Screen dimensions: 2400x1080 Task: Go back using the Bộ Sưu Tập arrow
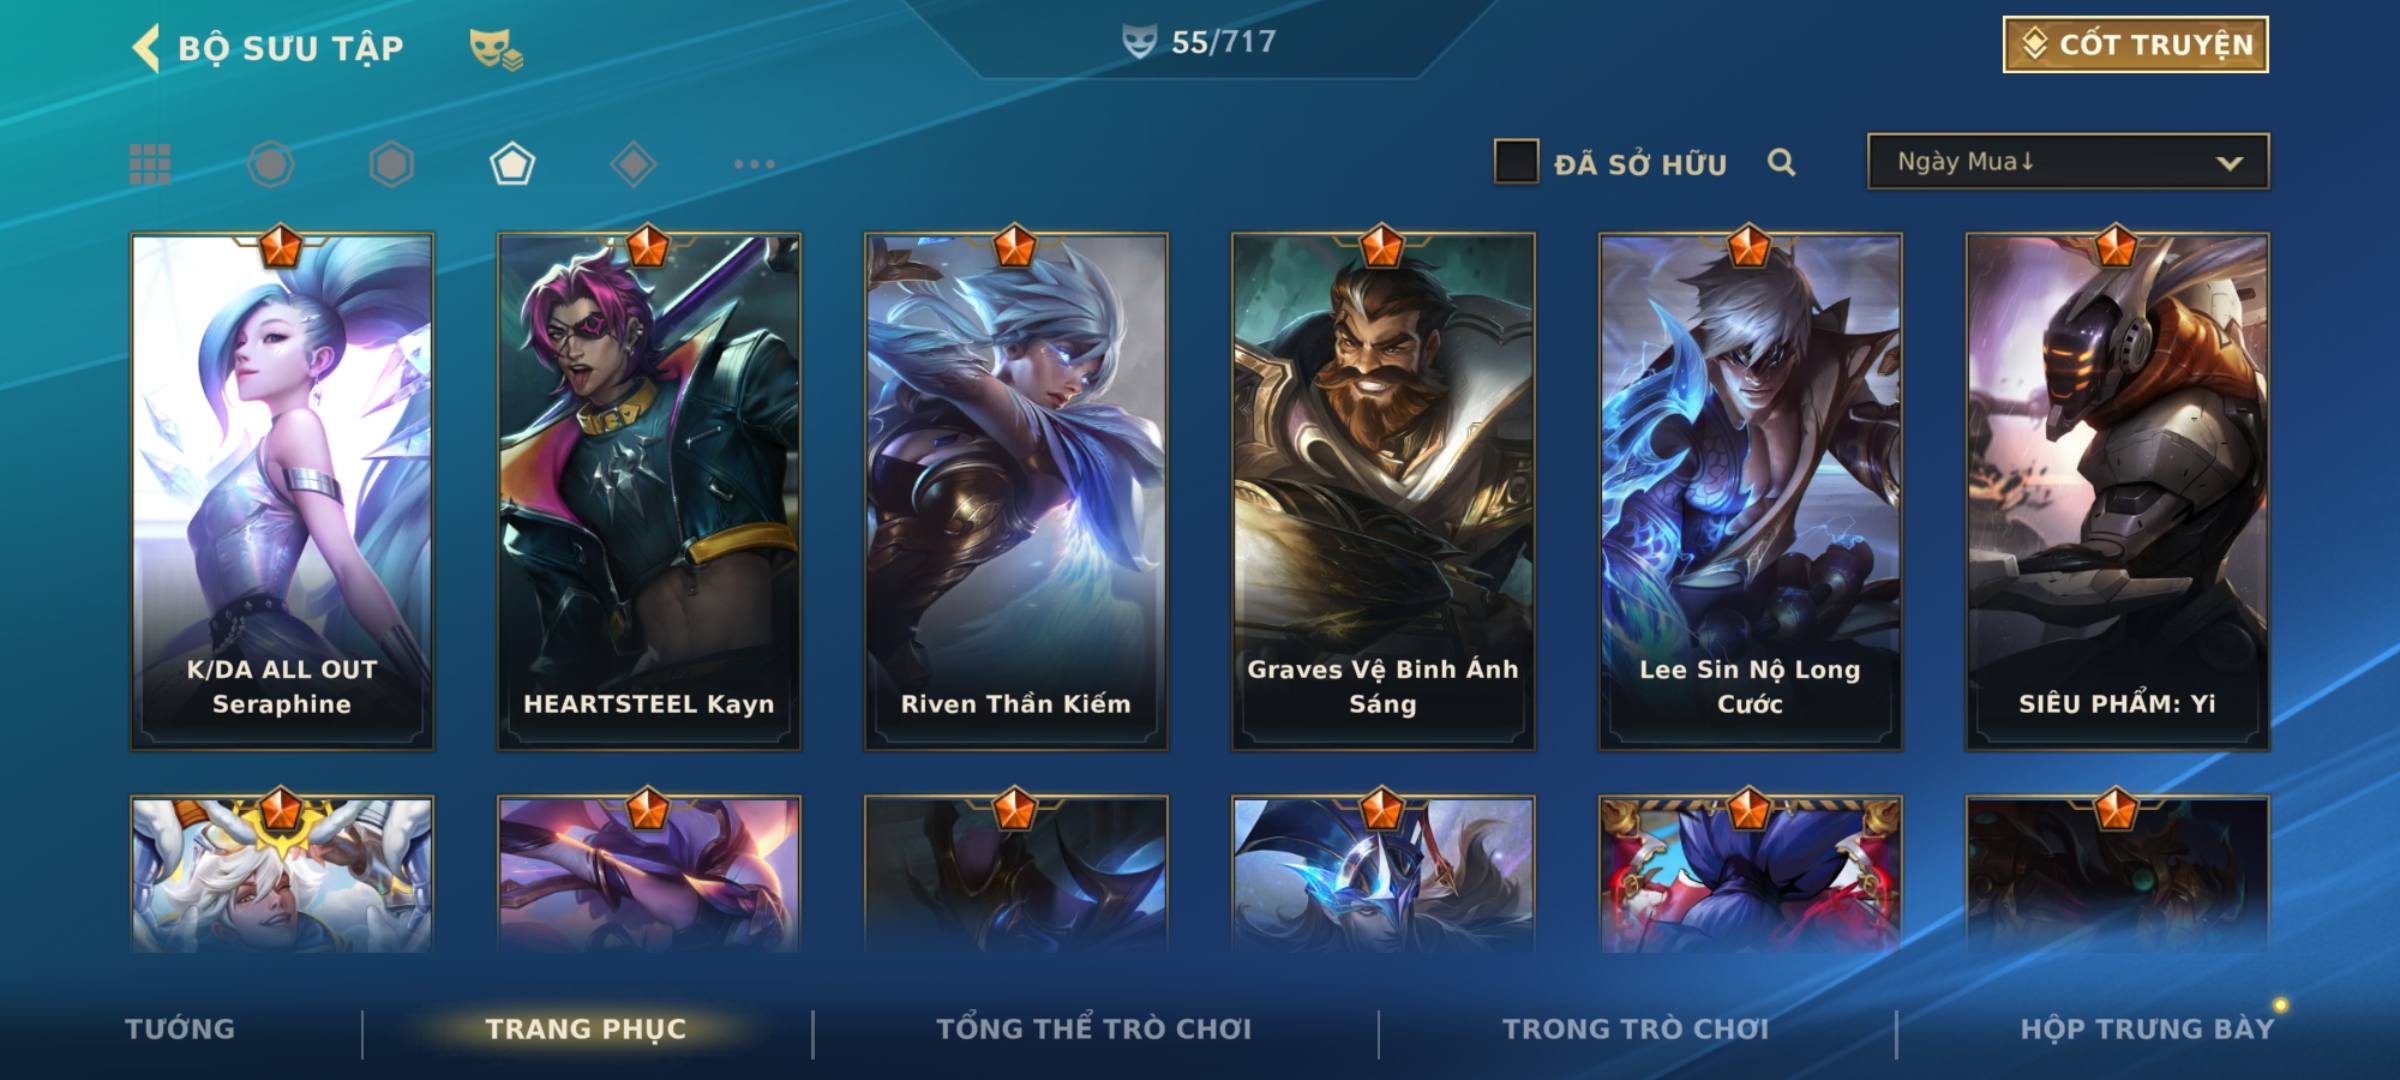coord(146,48)
